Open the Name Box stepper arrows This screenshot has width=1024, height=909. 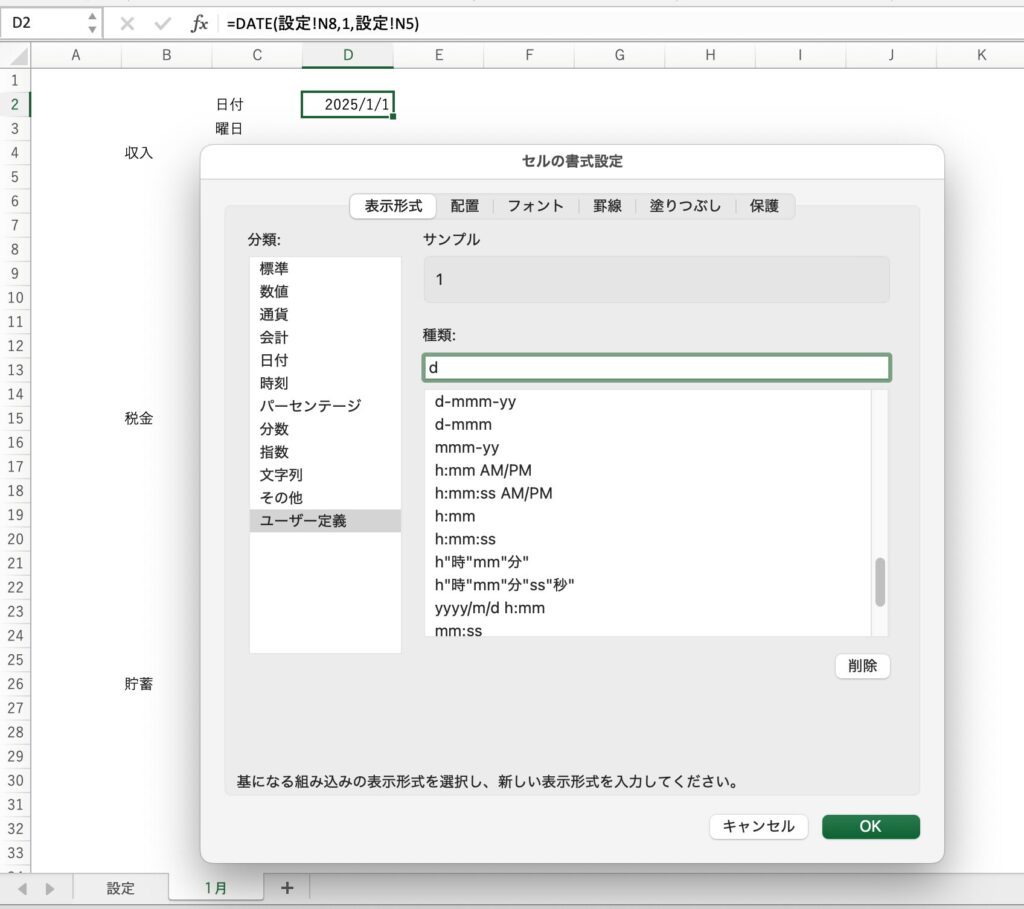(x=93, y=22)
